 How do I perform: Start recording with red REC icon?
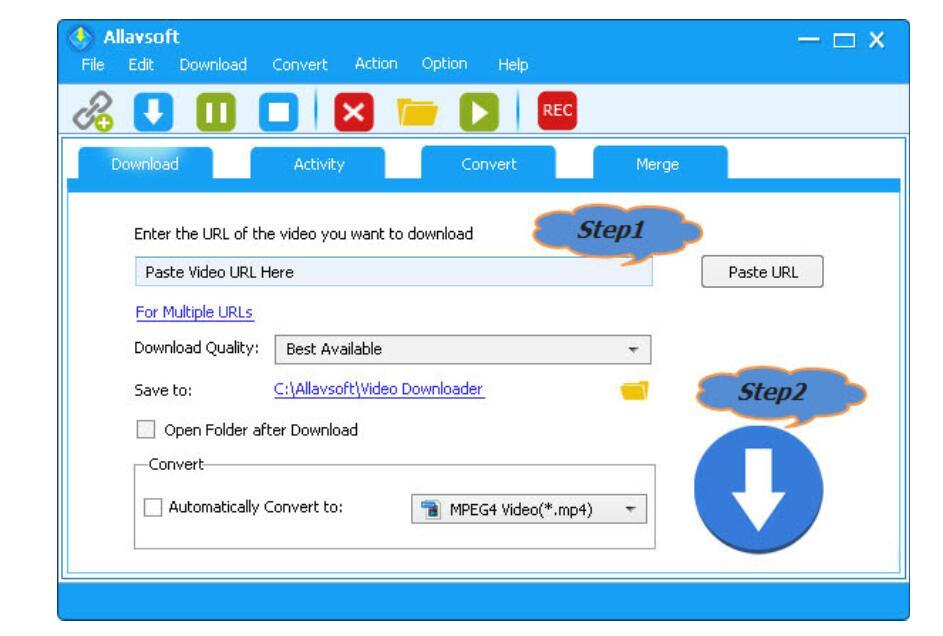click(x=557, y=111)
